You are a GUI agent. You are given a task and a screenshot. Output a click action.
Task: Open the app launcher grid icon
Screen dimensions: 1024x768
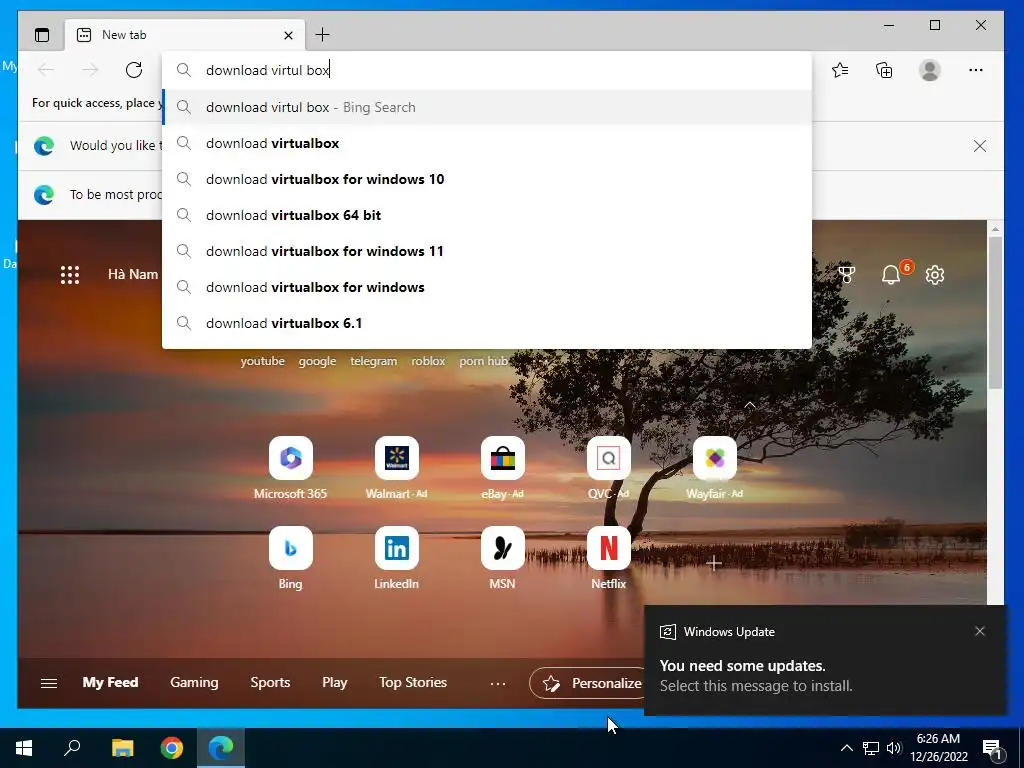pos(70,274)
